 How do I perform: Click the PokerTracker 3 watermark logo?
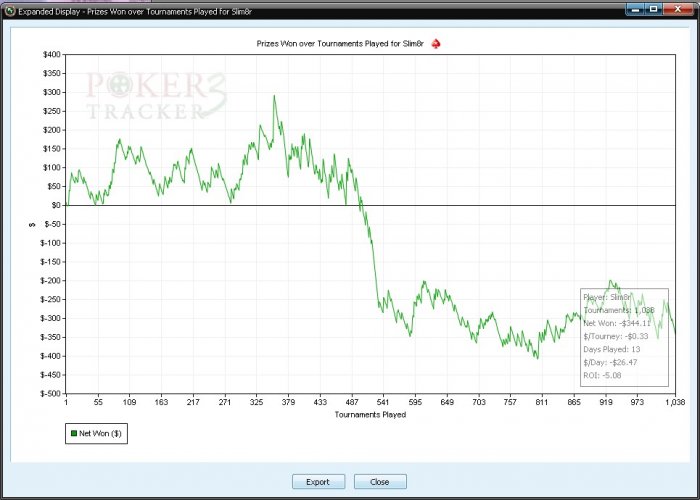click(156, 96)
